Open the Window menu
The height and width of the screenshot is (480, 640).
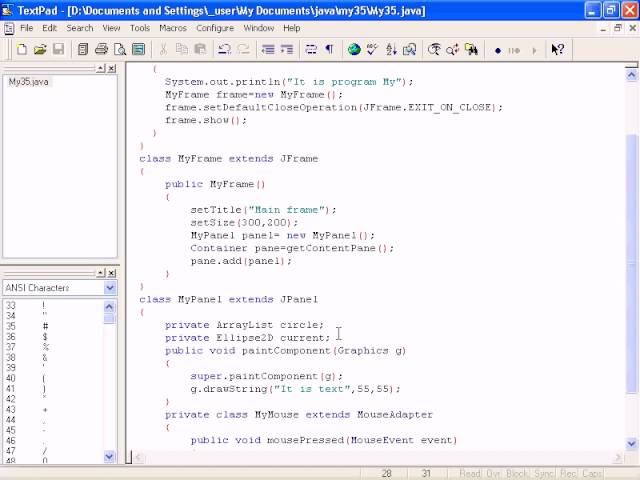[x=259, y=28]
